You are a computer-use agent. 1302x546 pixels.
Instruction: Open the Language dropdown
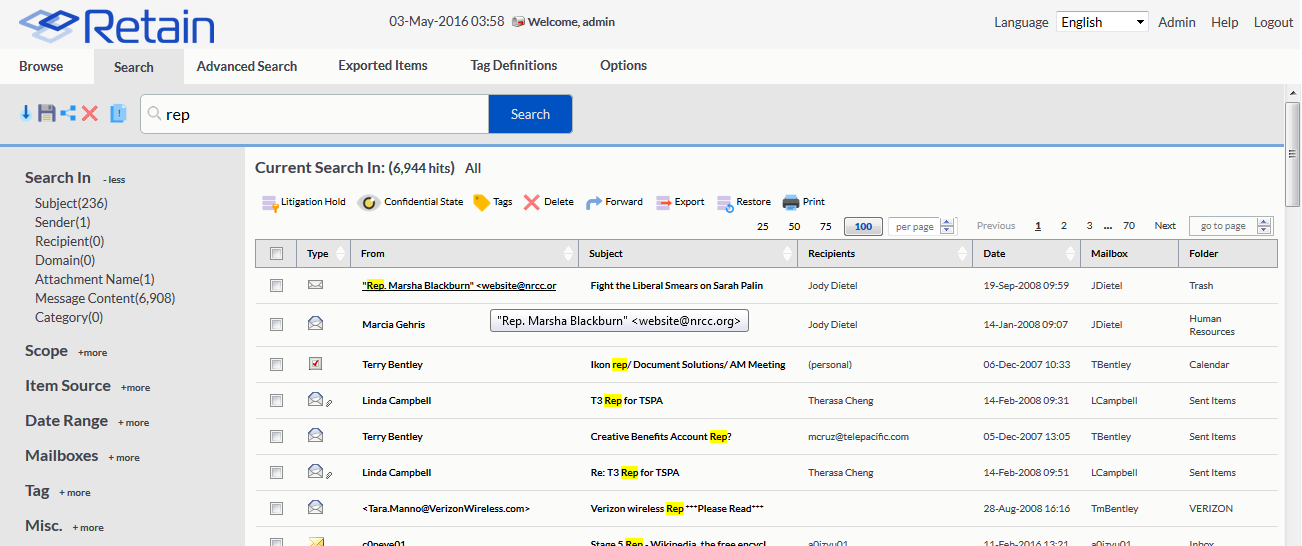point(1102,22)
